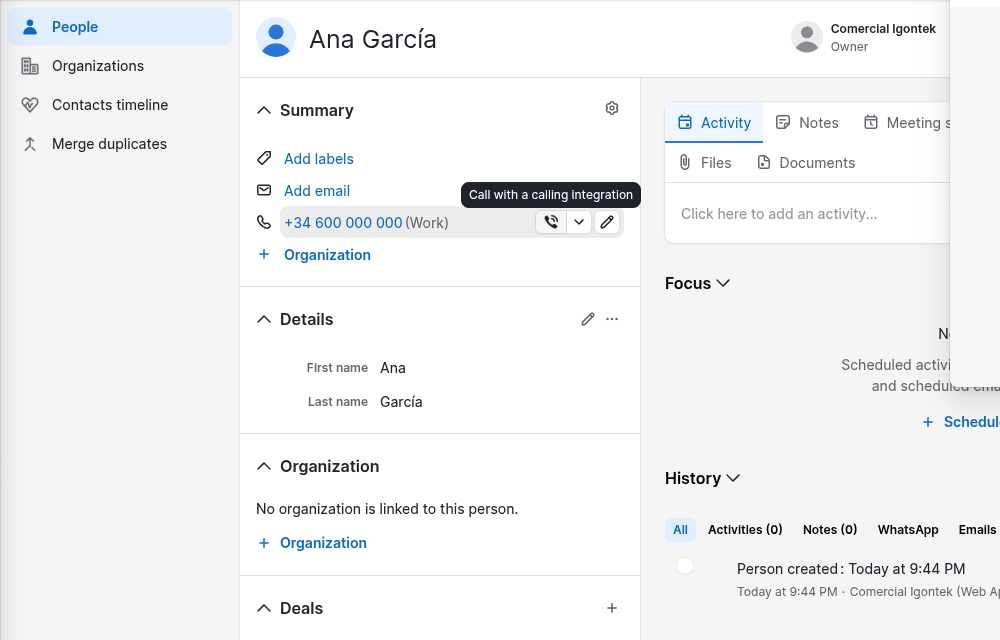Click No organization is linked text

387,509
